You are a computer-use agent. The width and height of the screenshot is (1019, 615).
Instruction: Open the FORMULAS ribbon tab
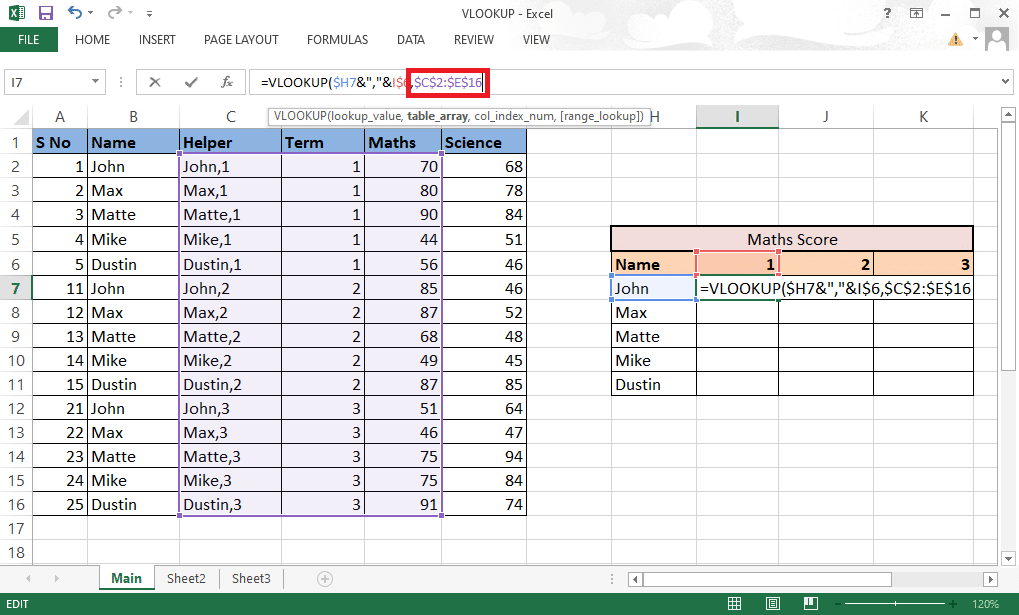pos(337,40)
